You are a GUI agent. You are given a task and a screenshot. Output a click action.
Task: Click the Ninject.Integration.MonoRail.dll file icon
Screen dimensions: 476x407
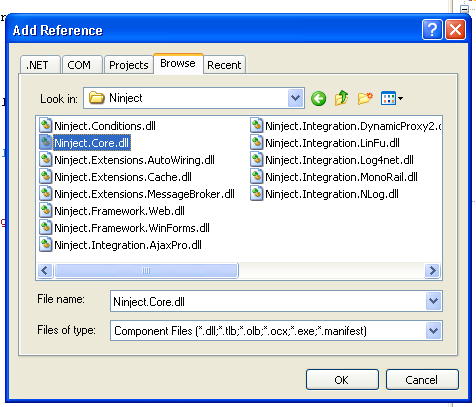[x=257, y=177]
